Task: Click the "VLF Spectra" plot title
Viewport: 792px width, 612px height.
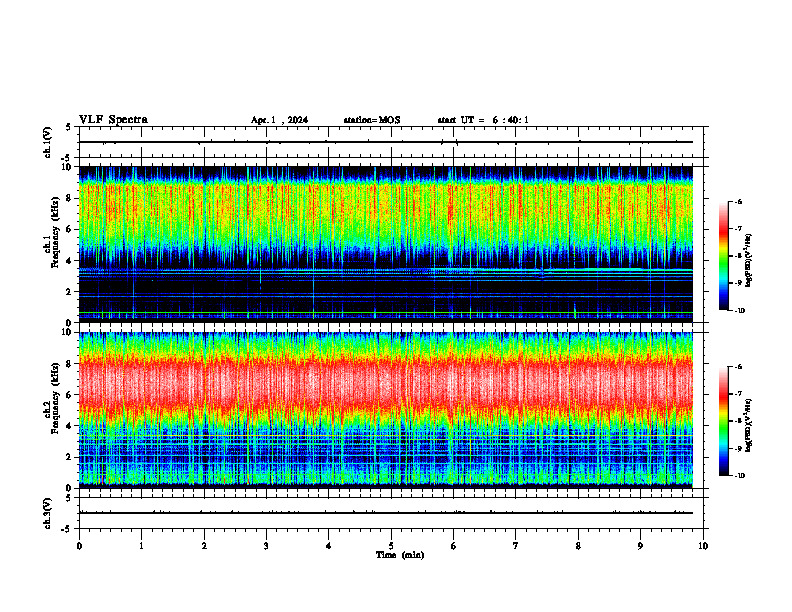Action: [114, 120]
